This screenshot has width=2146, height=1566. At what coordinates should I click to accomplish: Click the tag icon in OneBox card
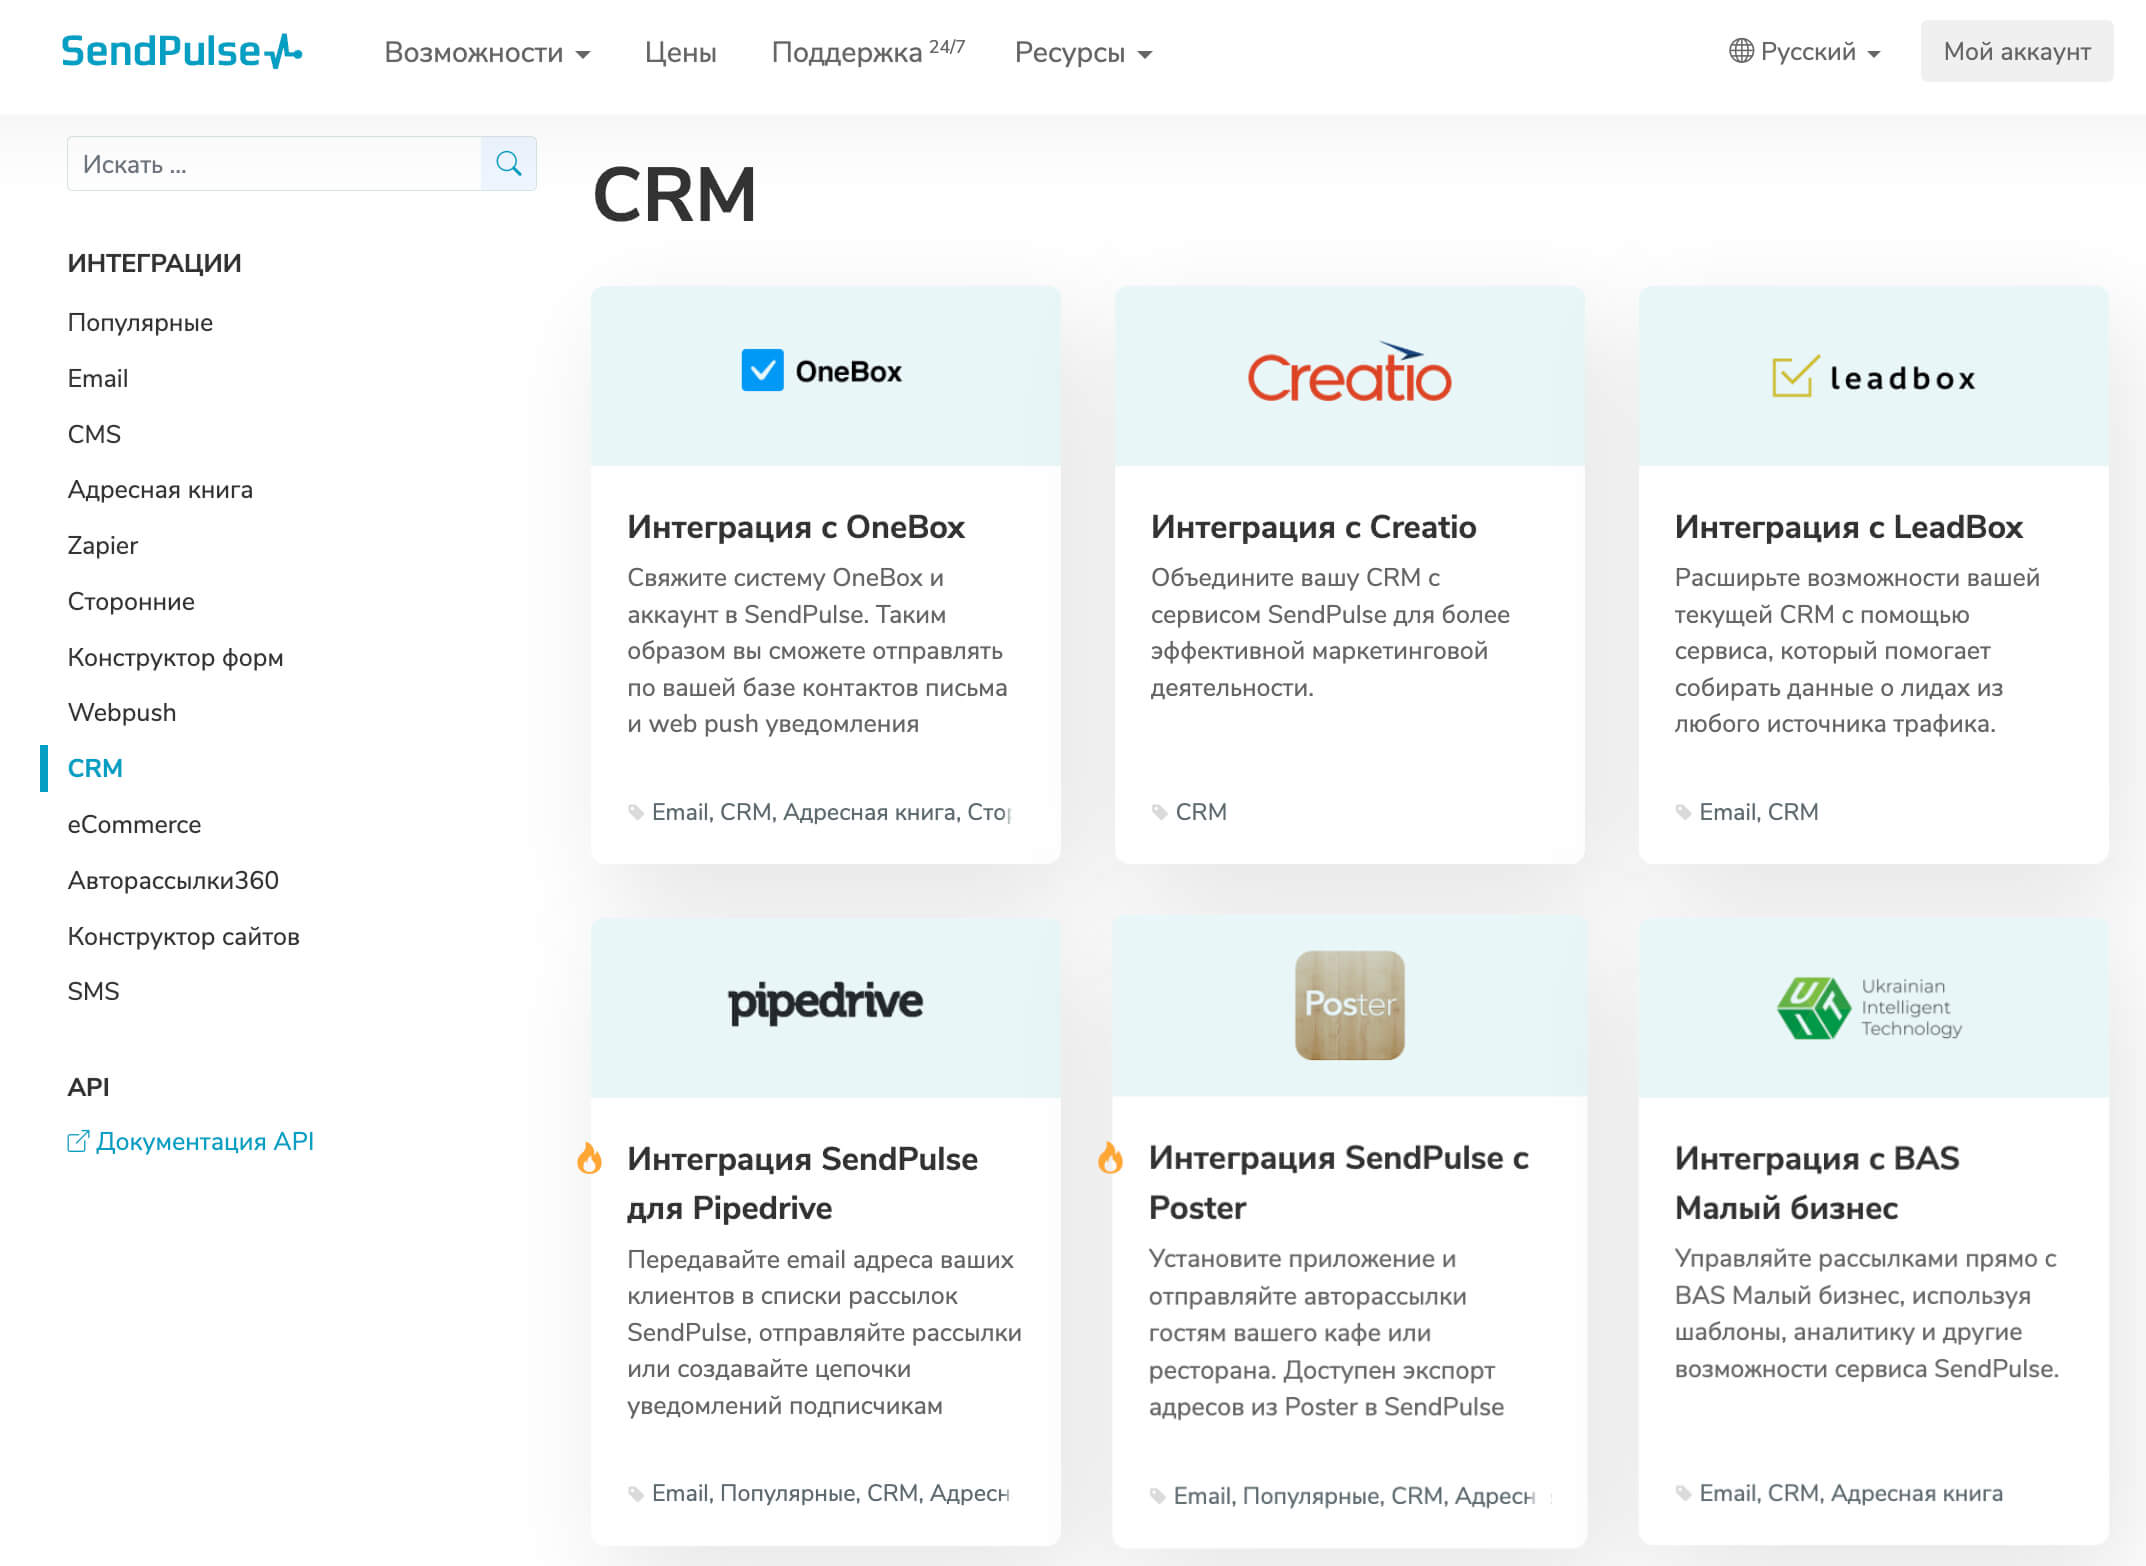(635, 812)
